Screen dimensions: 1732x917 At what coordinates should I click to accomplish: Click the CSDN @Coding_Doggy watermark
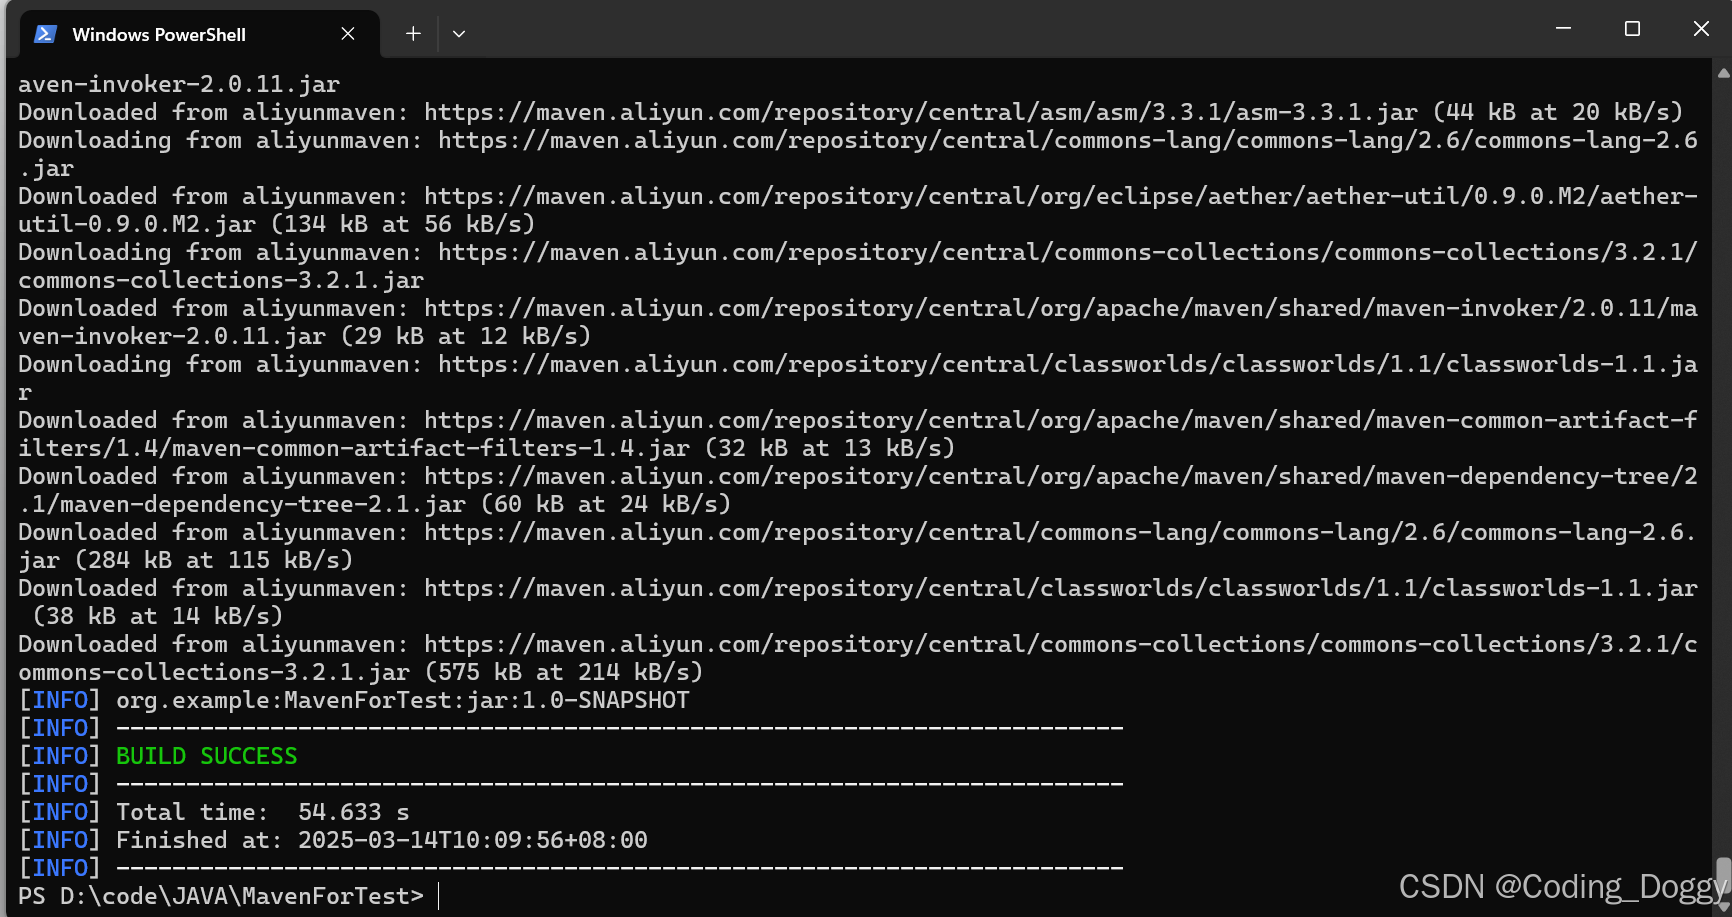[1555, 887]
